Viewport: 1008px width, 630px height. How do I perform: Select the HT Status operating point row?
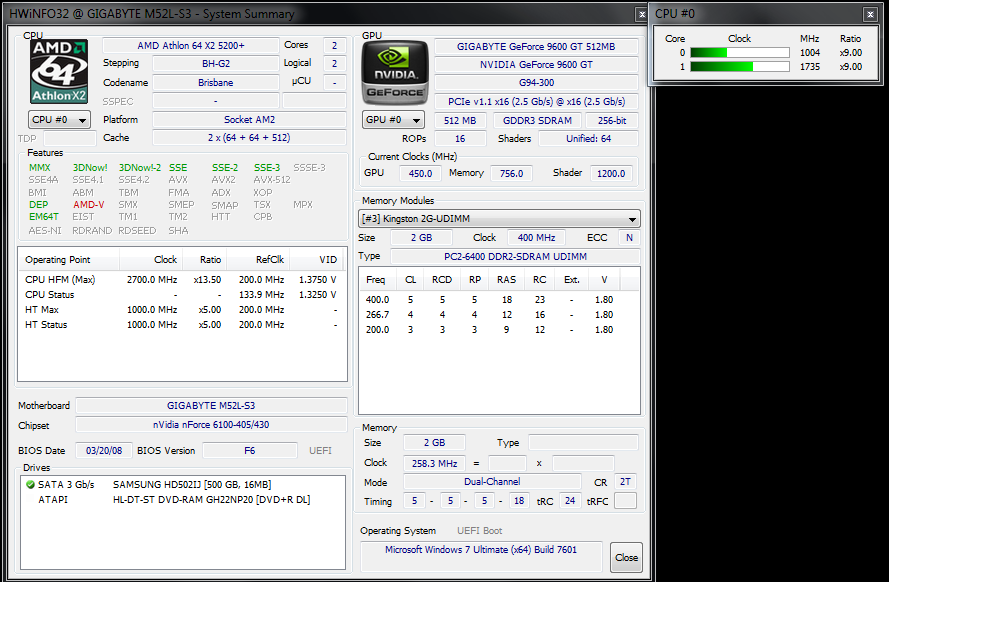tap(182, 325)
